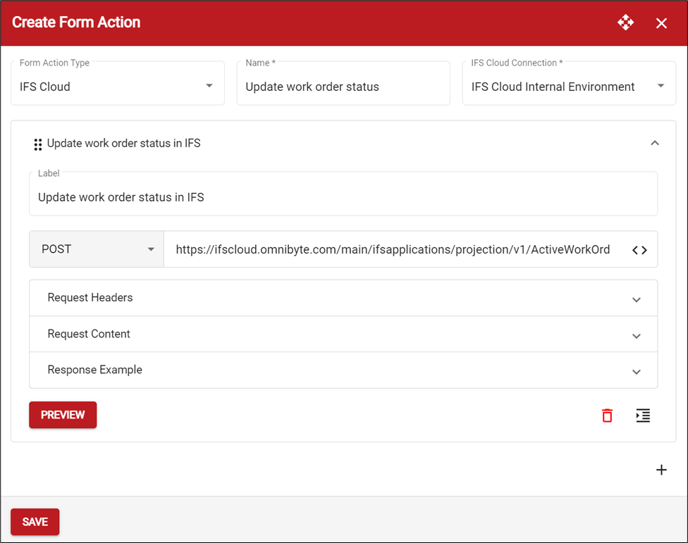688x543 pixels.
Task: Click the PREVIEW button
Action: click(63, 415)
